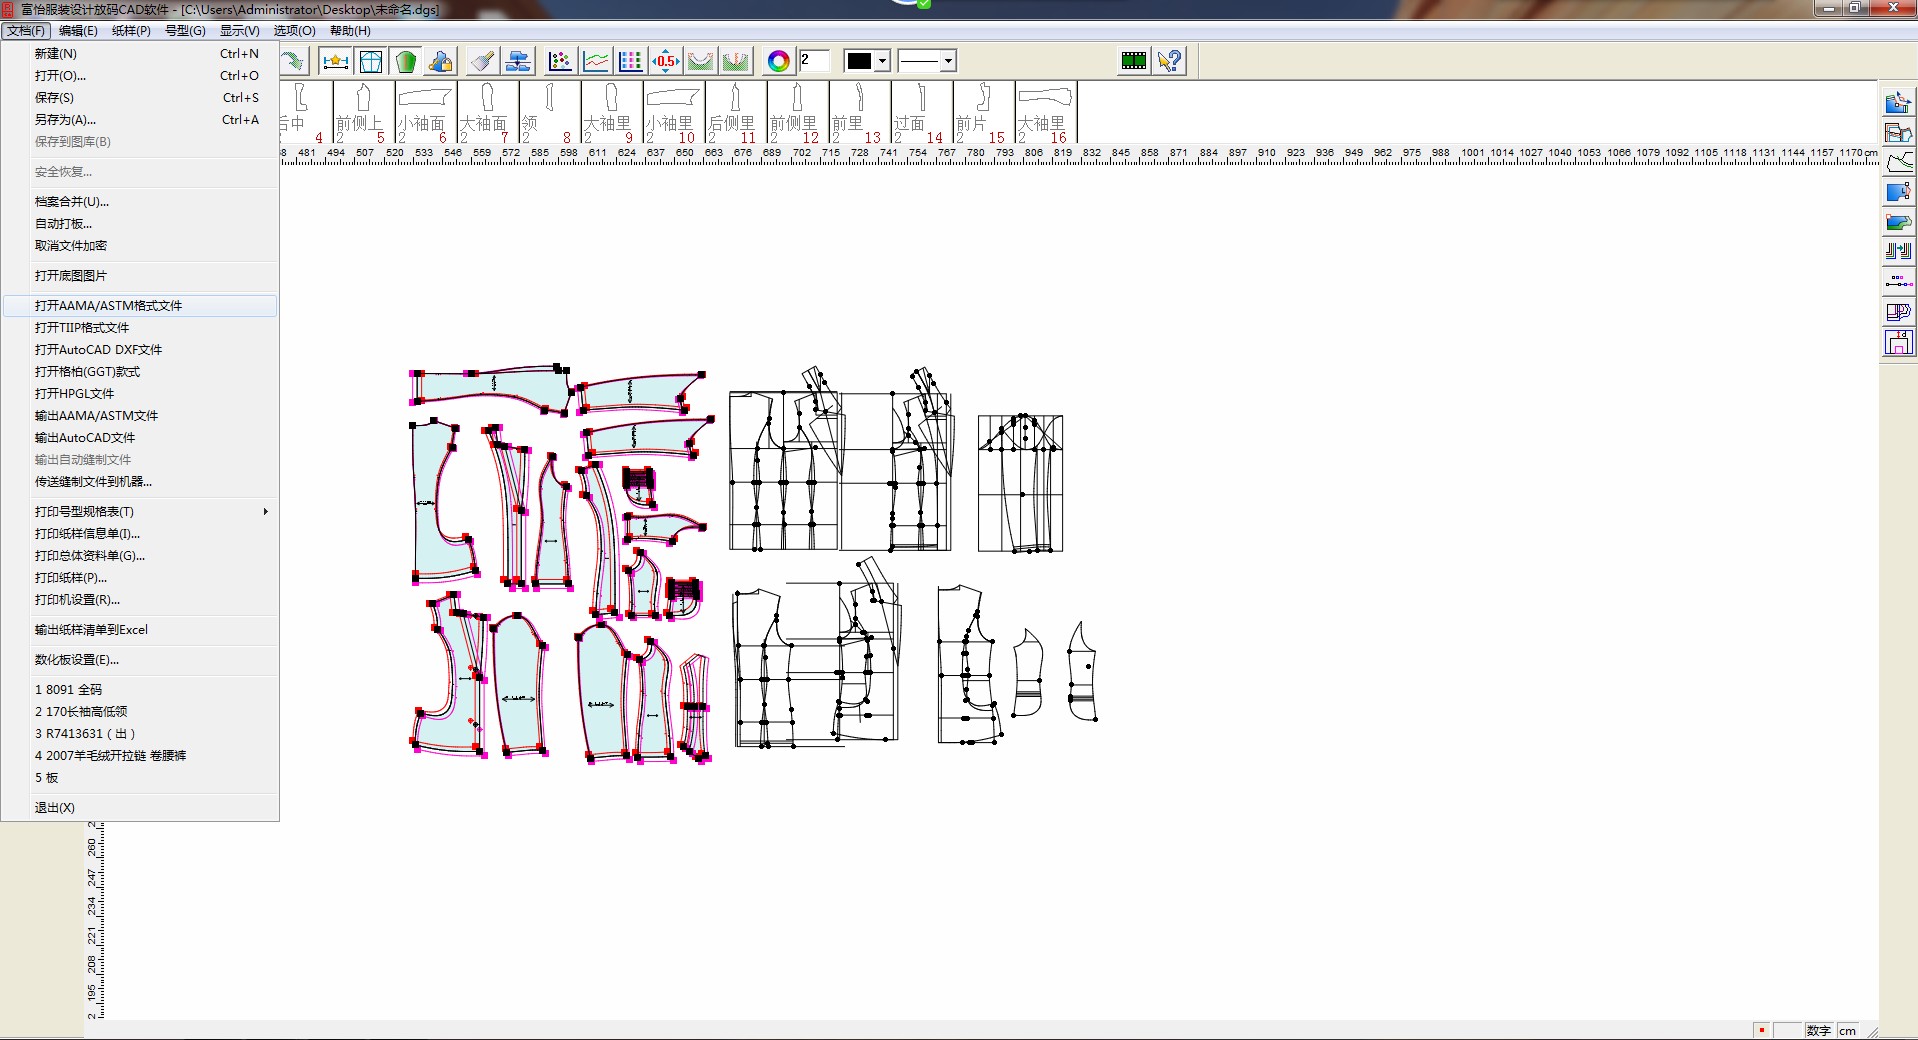The width and height of the screenshot is (1918, 1040).
Task: Click the 0.5 arrows toolbar icon
Action: click(x=665, y=62)
